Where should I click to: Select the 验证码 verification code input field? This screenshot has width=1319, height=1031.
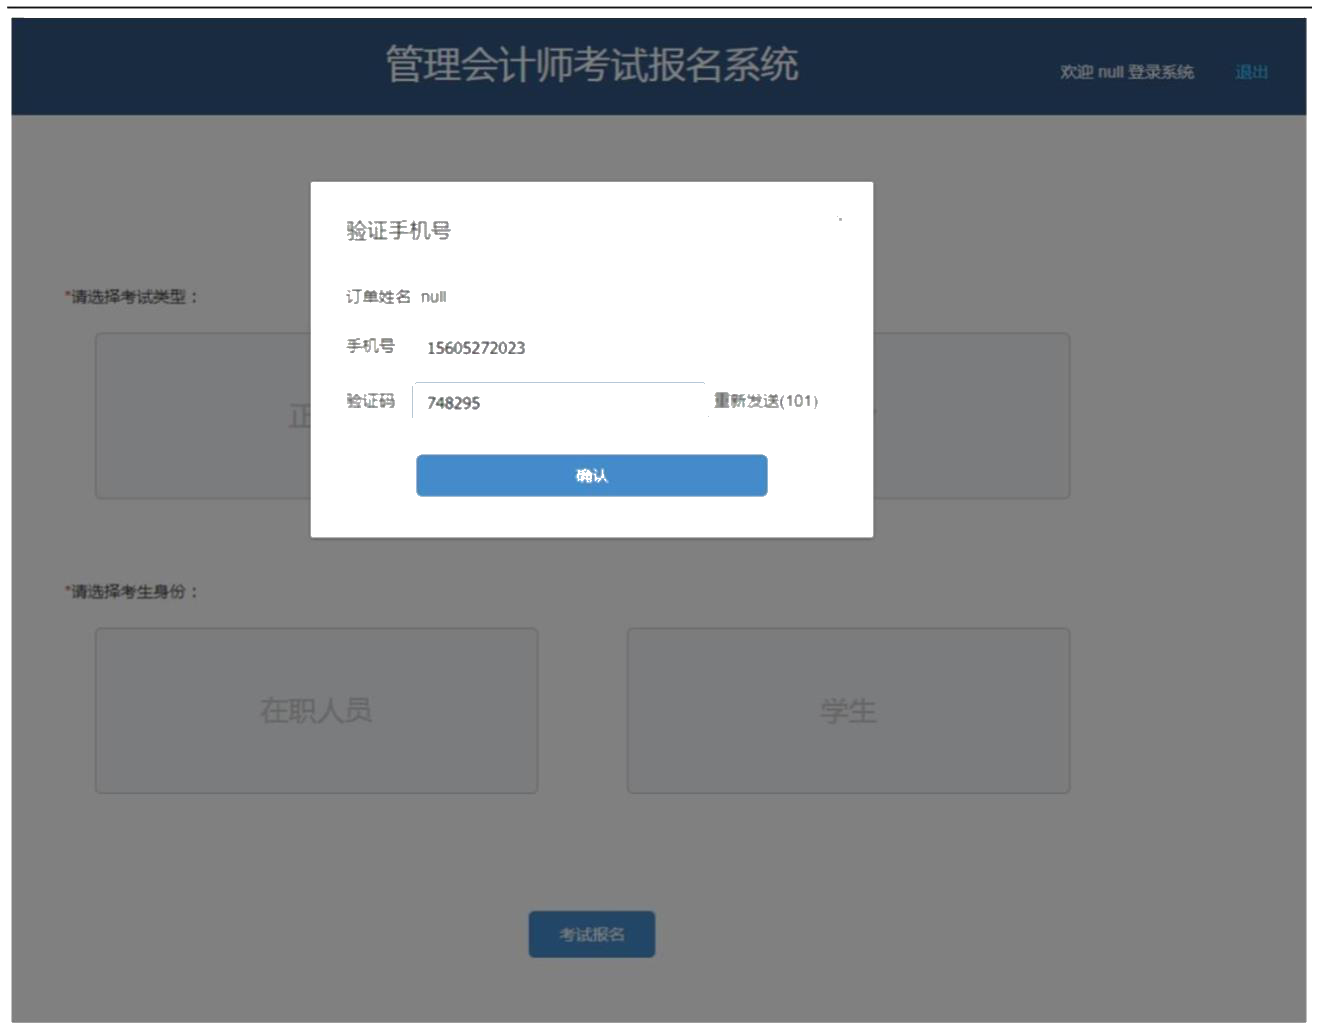click(558, 401)
